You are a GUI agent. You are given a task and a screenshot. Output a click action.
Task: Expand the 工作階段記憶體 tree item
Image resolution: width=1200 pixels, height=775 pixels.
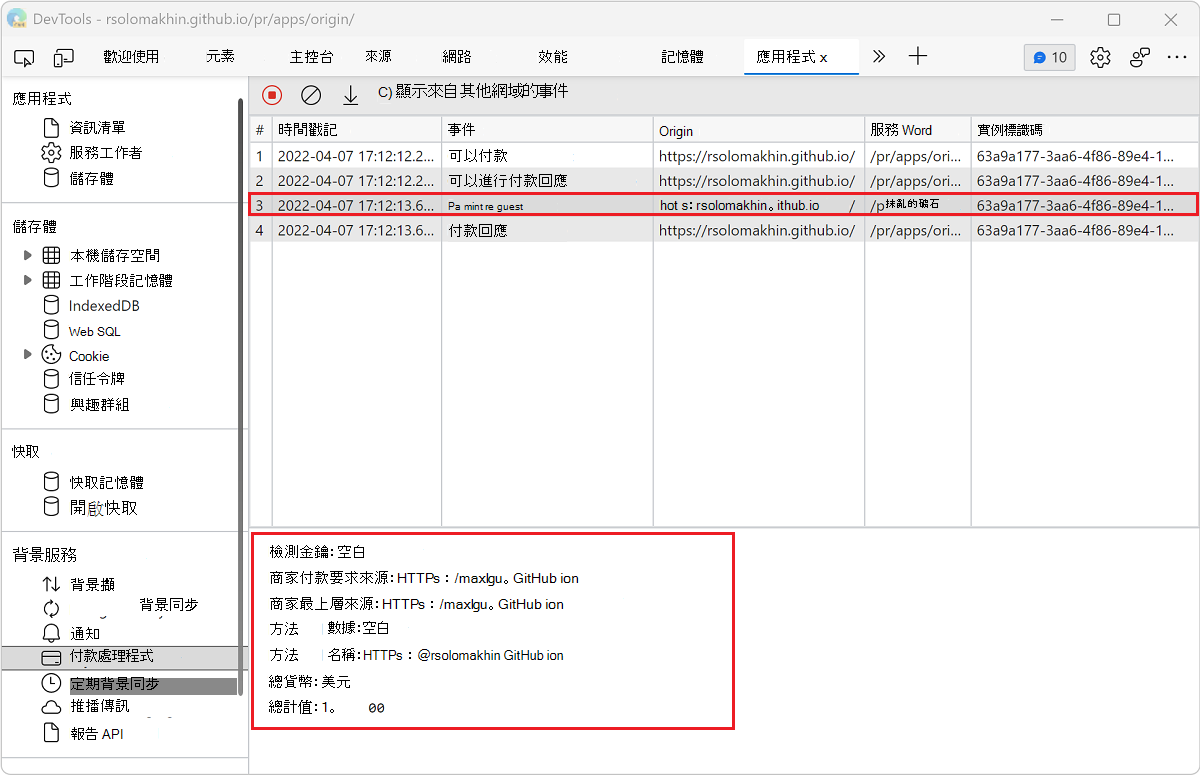click(x=29, y=280)
